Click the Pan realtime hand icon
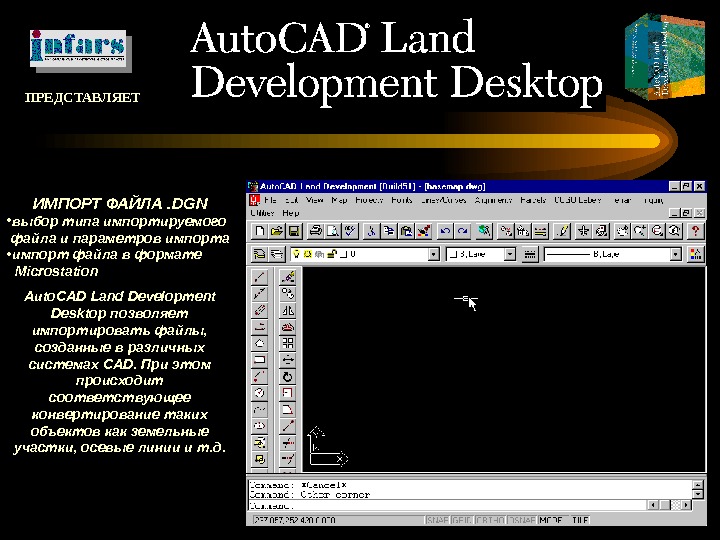The height and width of the screenshot is (540, 720). (621, 231)
